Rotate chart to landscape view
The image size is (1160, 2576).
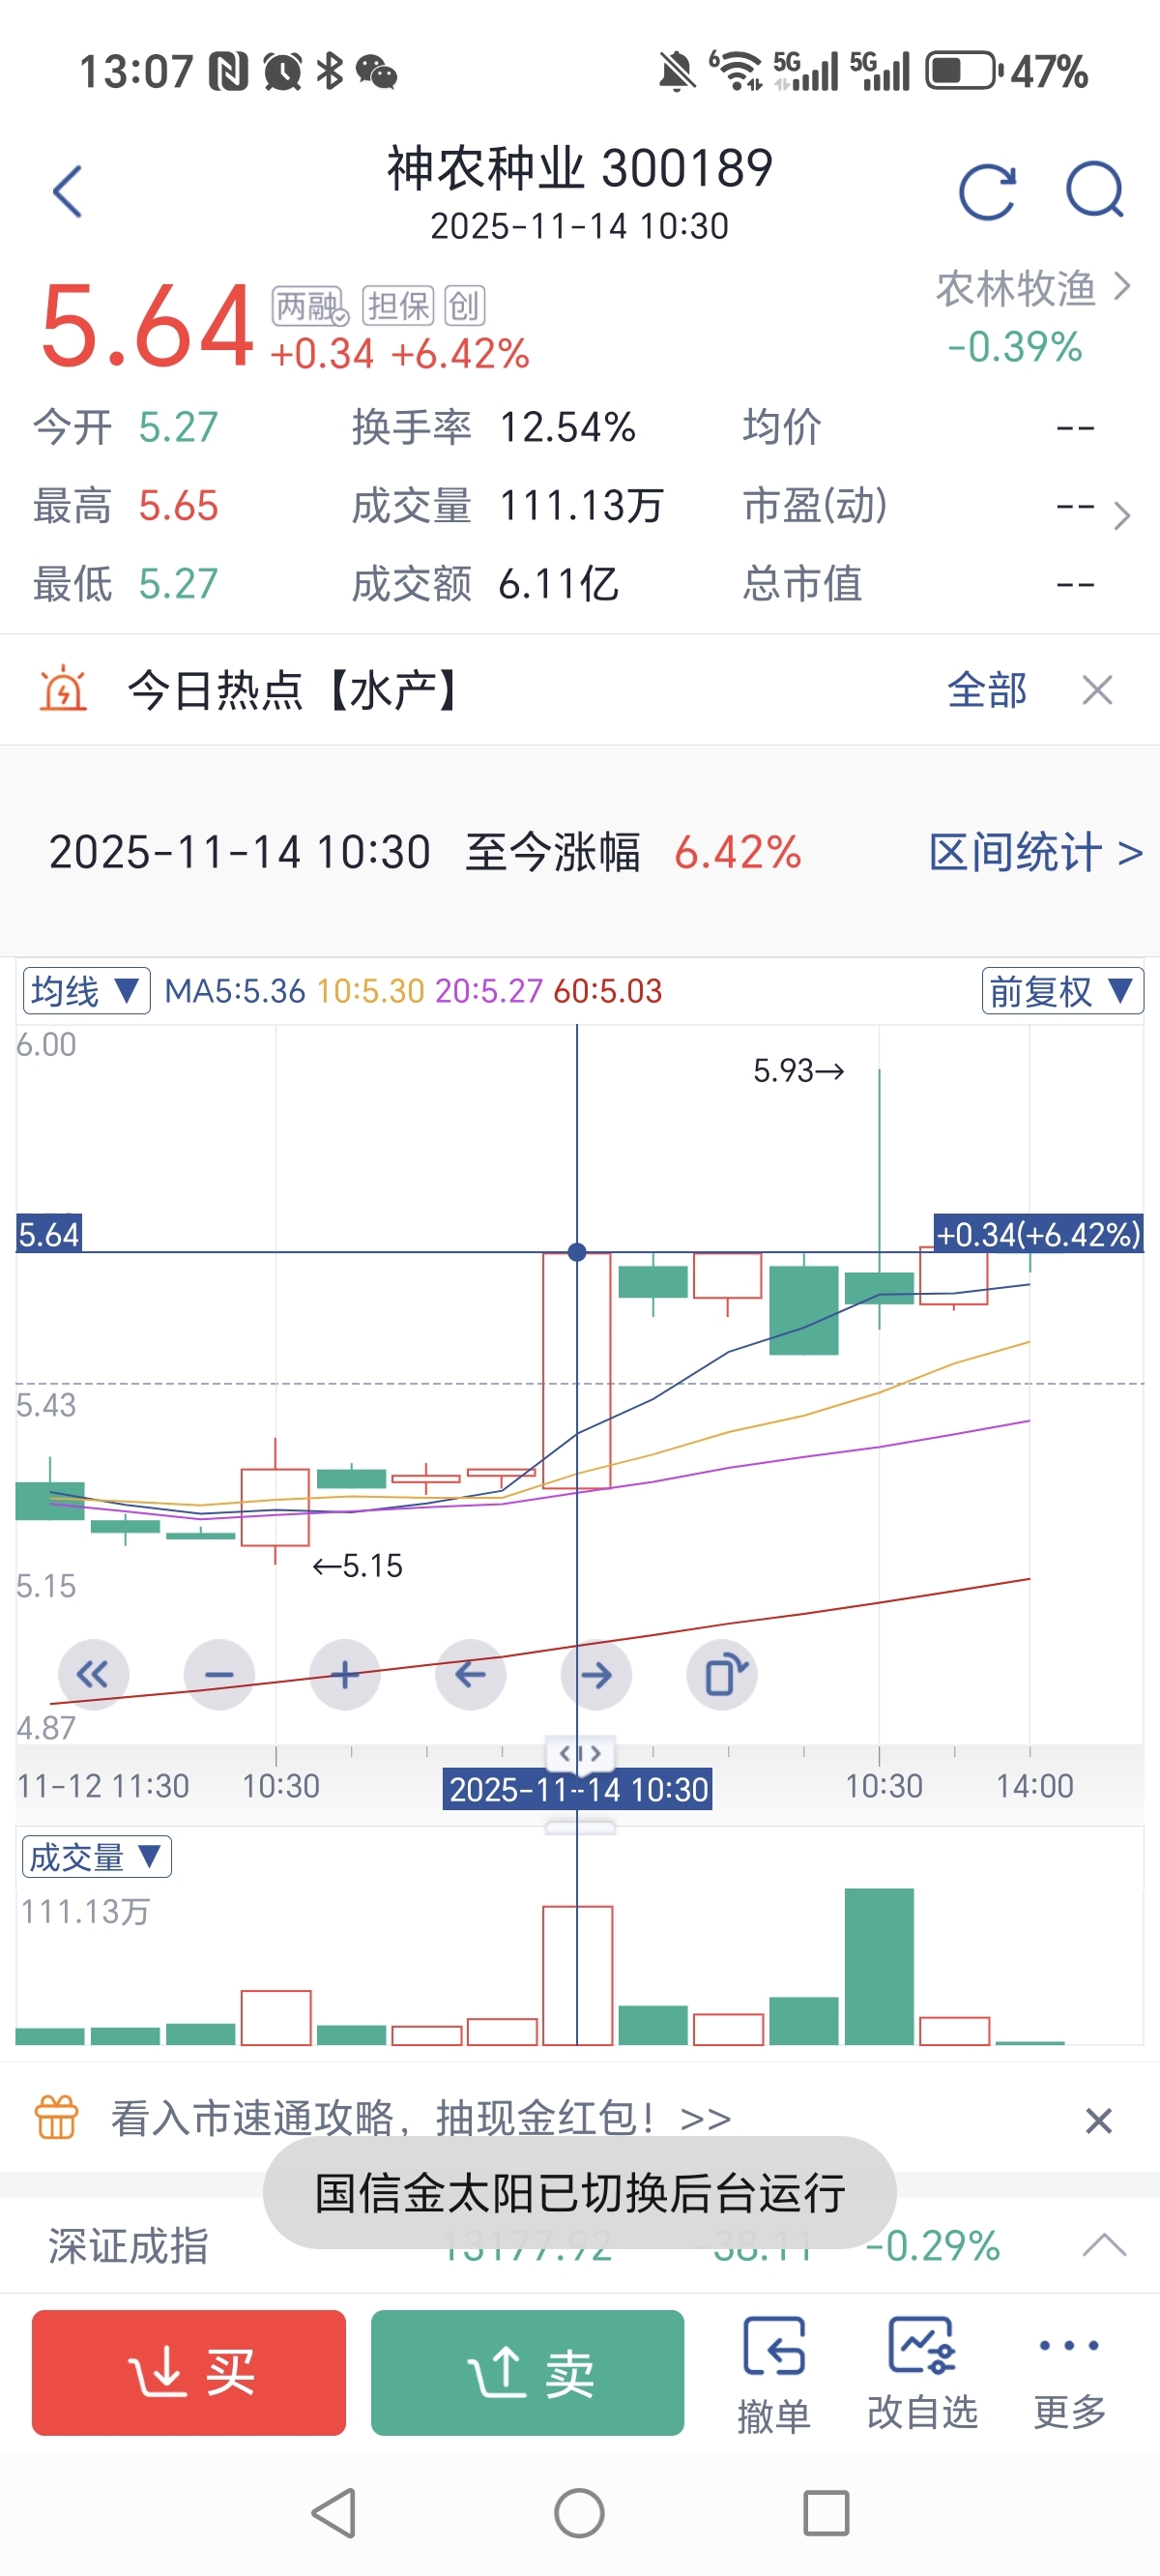pyautogui.click(x=722, y=1674)
